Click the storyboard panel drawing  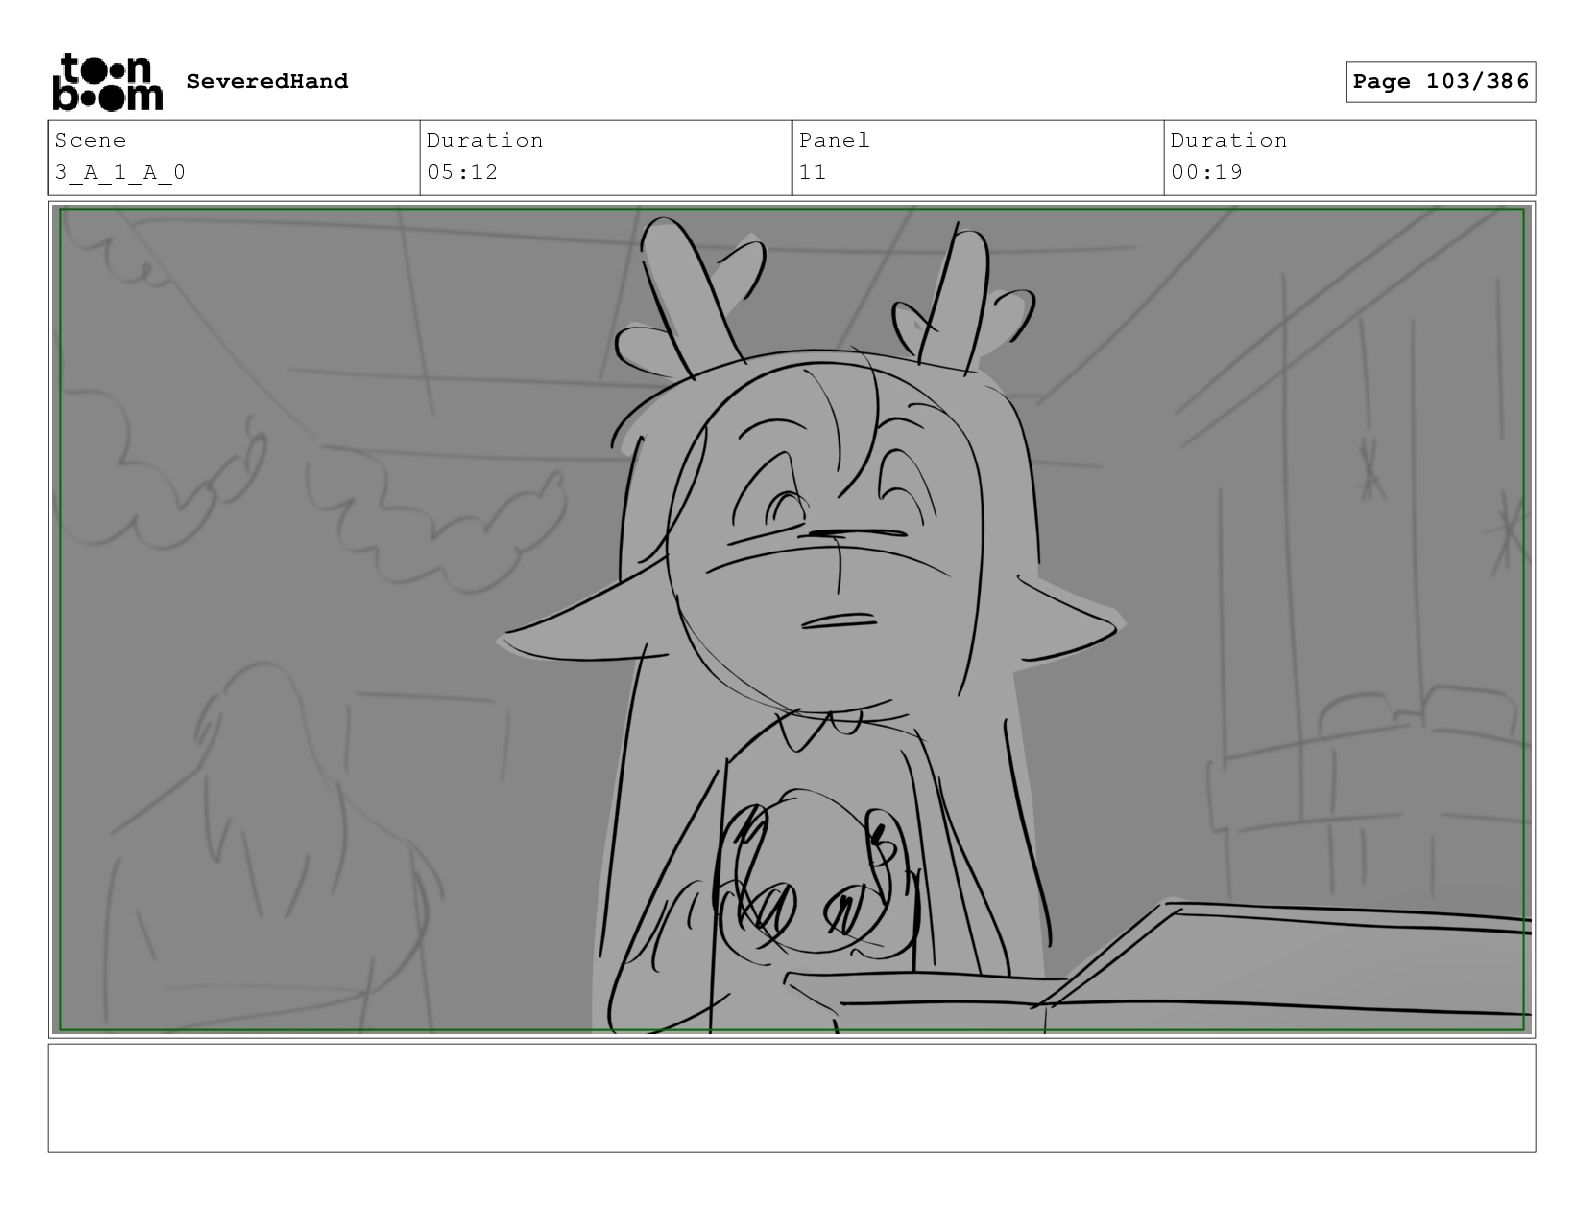(792, 619)
